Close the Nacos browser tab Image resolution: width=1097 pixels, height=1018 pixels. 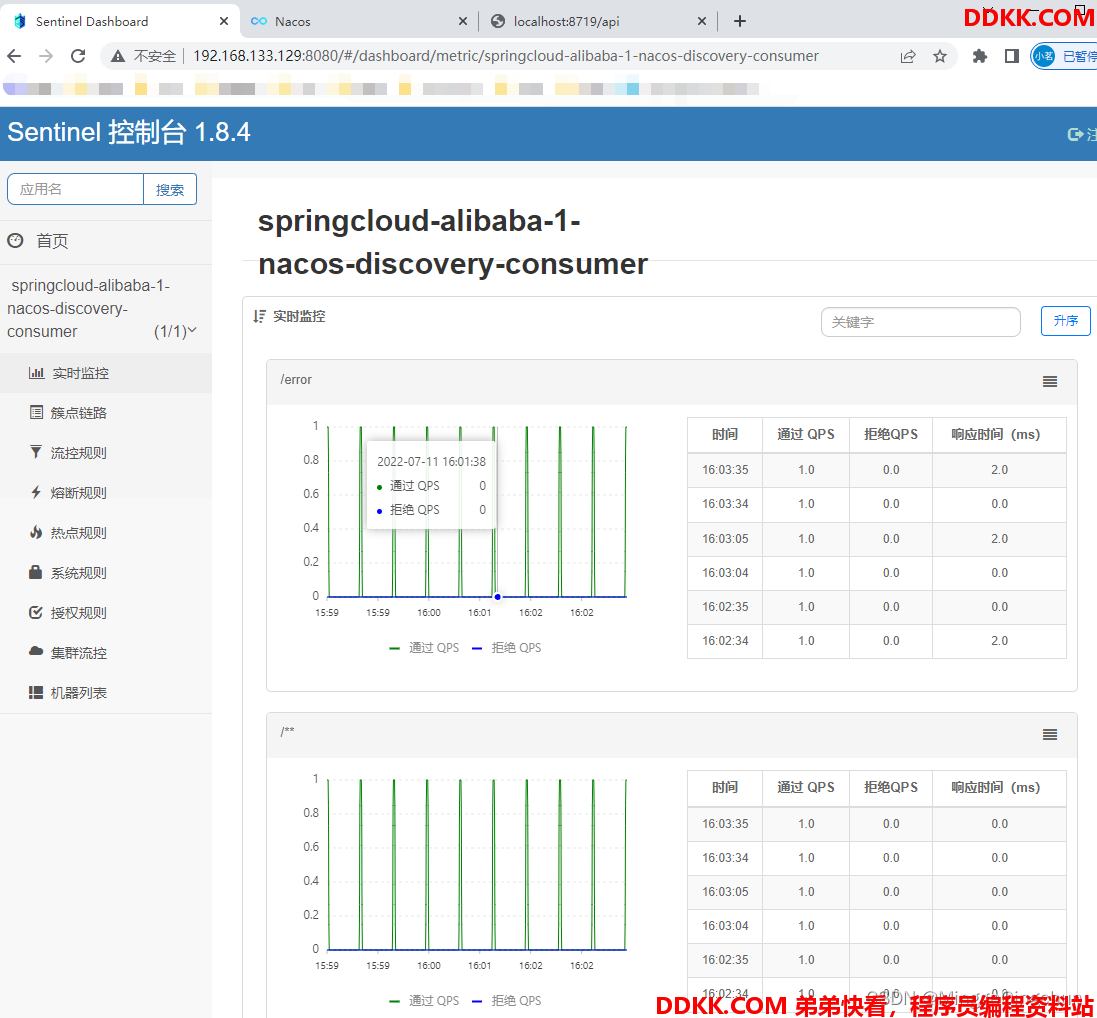tap(462, 22)
